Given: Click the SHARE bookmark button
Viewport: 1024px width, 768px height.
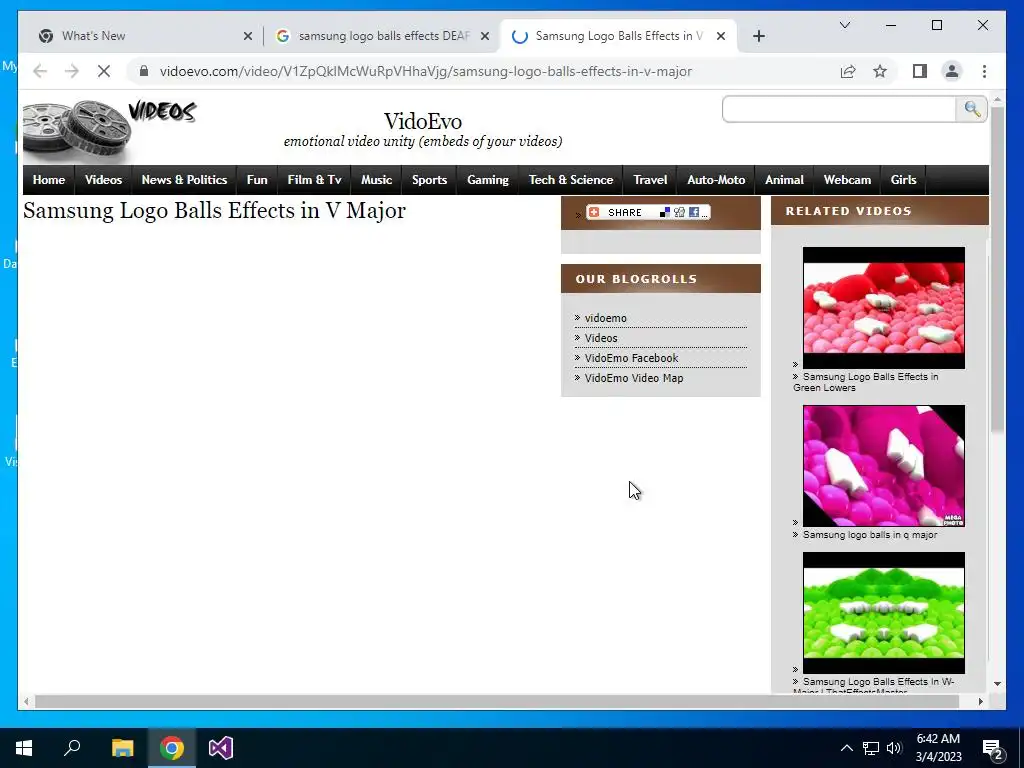Looking at the screenshot, I should coord(648,212).
